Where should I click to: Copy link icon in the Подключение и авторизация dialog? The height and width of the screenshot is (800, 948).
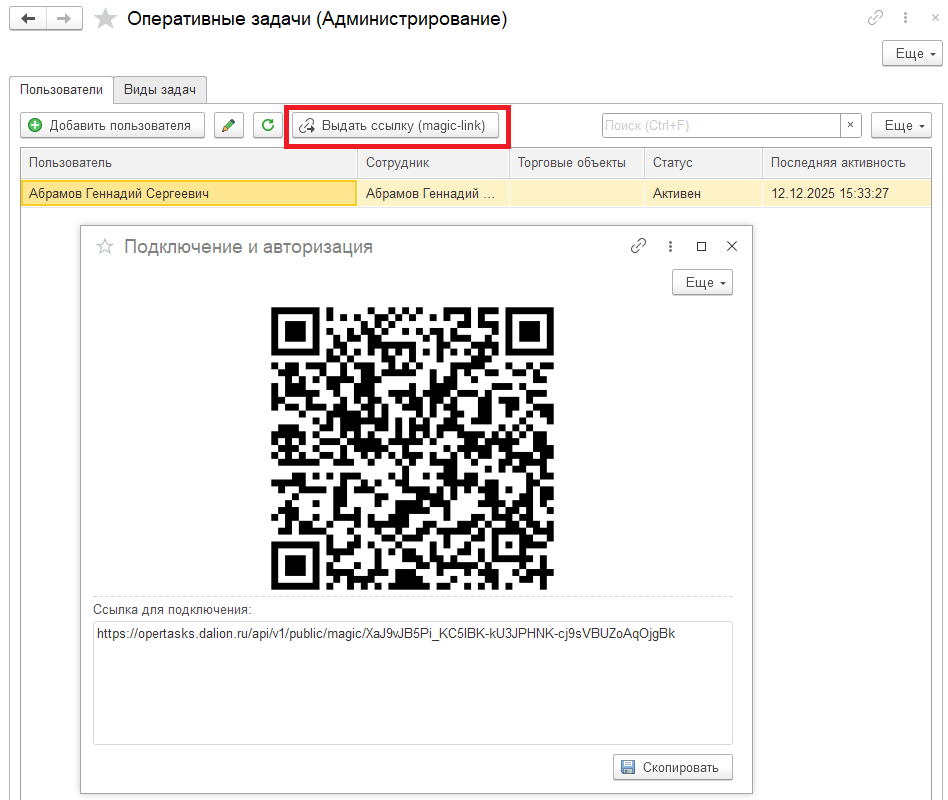[638, 246]
